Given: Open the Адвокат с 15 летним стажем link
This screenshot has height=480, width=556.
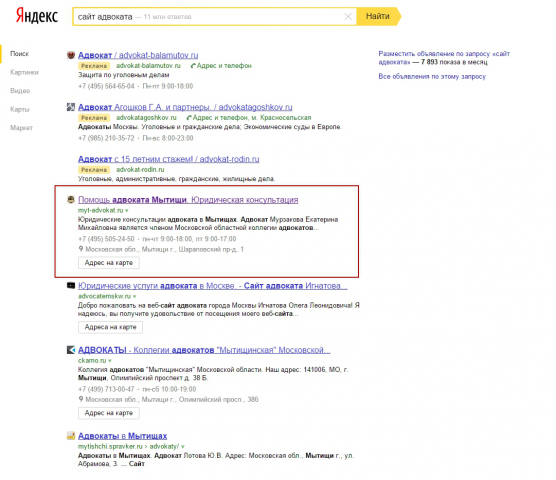Looking at the screenshot, I should (x=168, y=159).
